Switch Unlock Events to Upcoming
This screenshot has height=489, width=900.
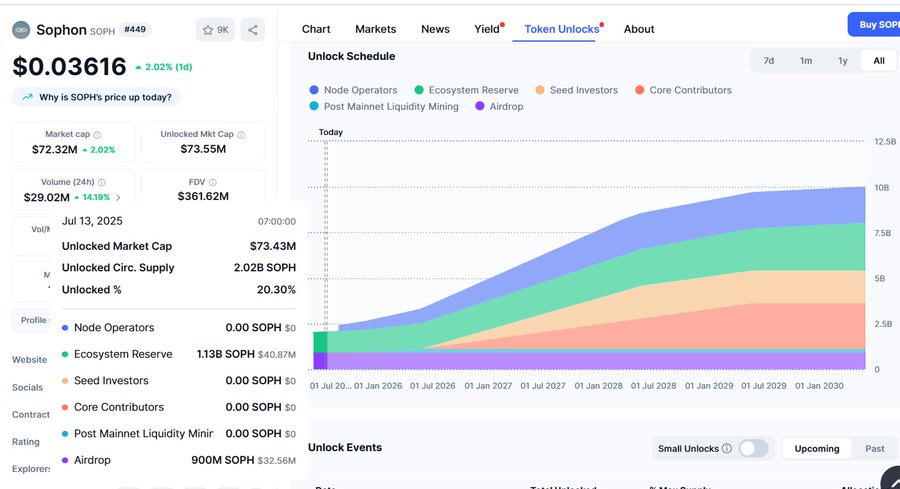tap(816, 449)
